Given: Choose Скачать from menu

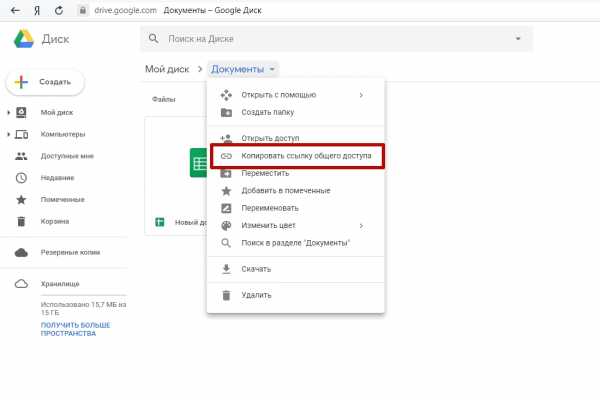Looking at the screenshot, I should [x=295, y=269].
